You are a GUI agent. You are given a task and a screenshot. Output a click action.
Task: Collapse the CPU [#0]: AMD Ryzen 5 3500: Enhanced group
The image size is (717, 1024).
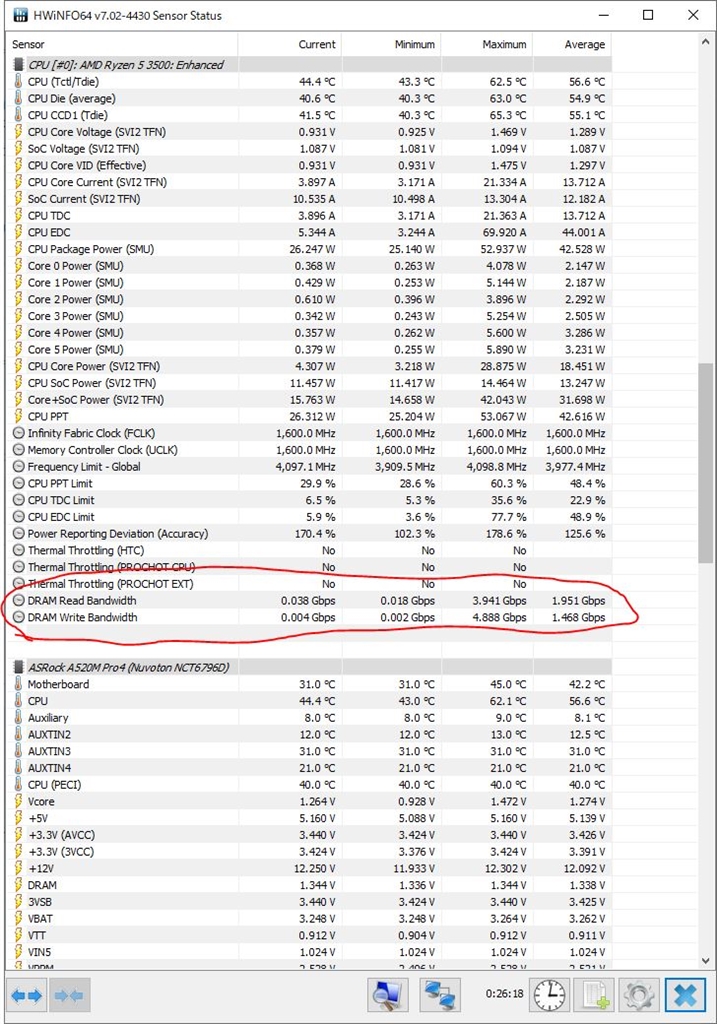[309, 65]
